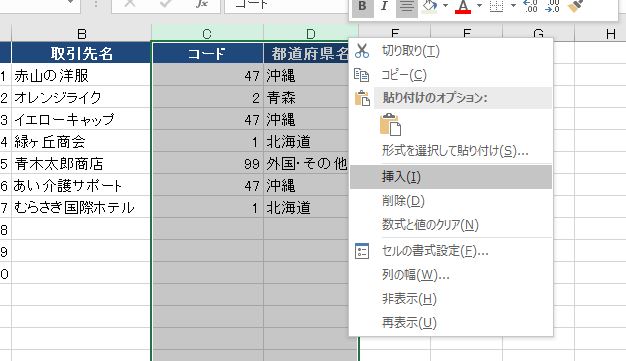Click the コード header cell
626x361 pixels.
point(207,53)
